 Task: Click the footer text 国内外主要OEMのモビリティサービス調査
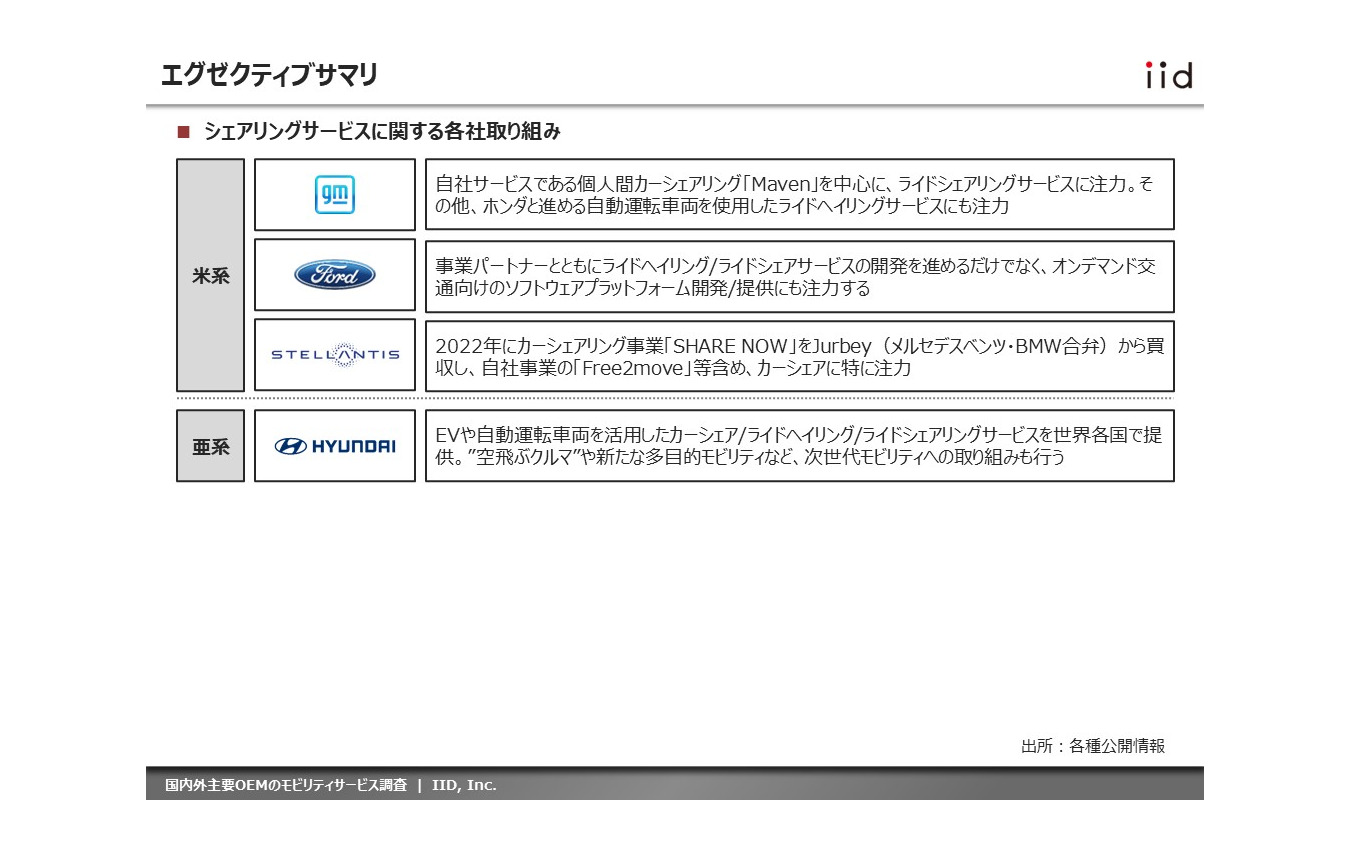pos(286,785)
